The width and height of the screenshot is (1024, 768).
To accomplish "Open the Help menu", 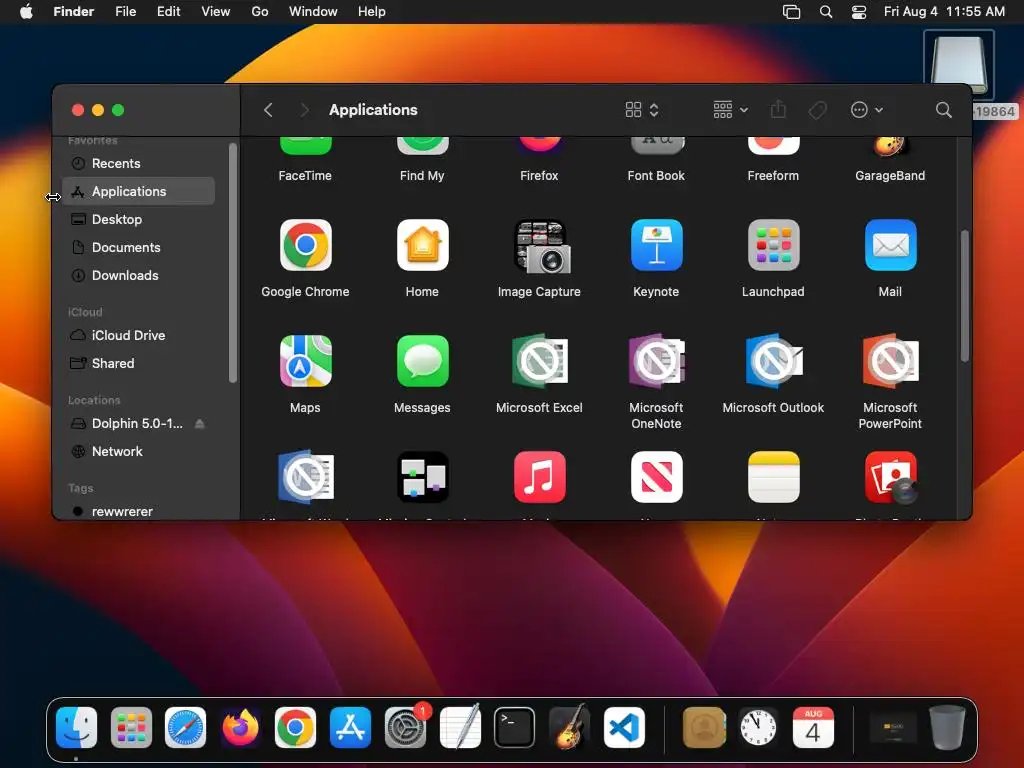I will [372, 12].
